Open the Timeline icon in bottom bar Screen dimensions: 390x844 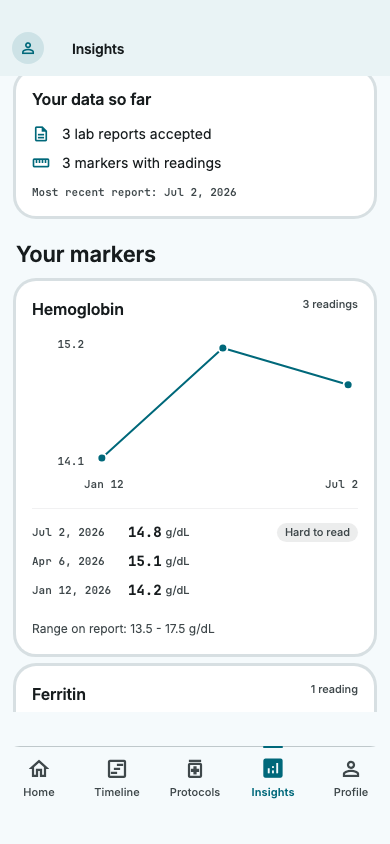tap(117, 769)
